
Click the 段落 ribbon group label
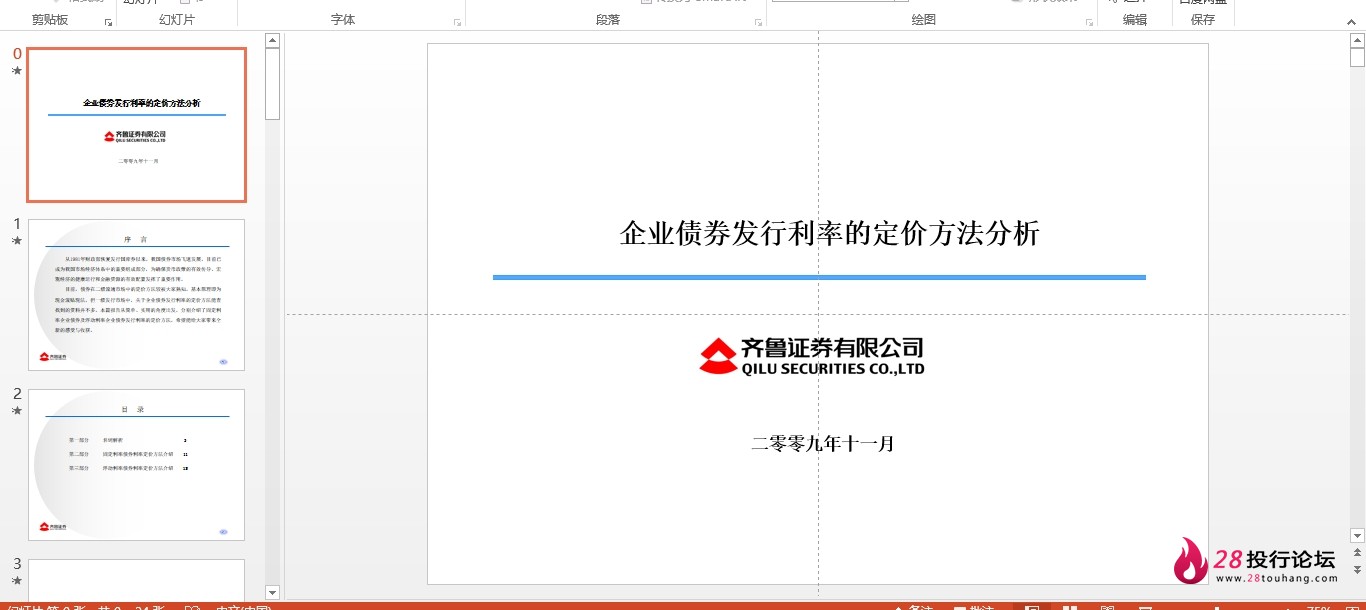tap(608, 20)
